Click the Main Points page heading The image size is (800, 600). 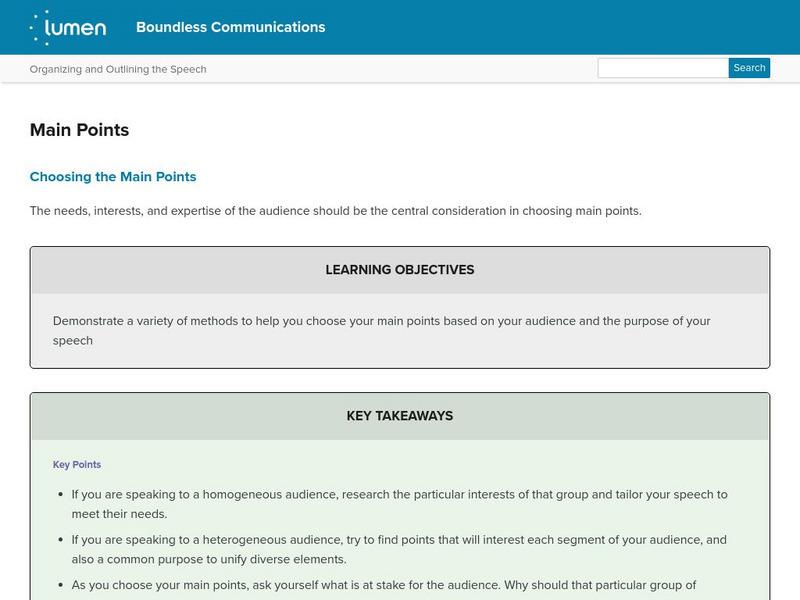click(x=79, y=130)
